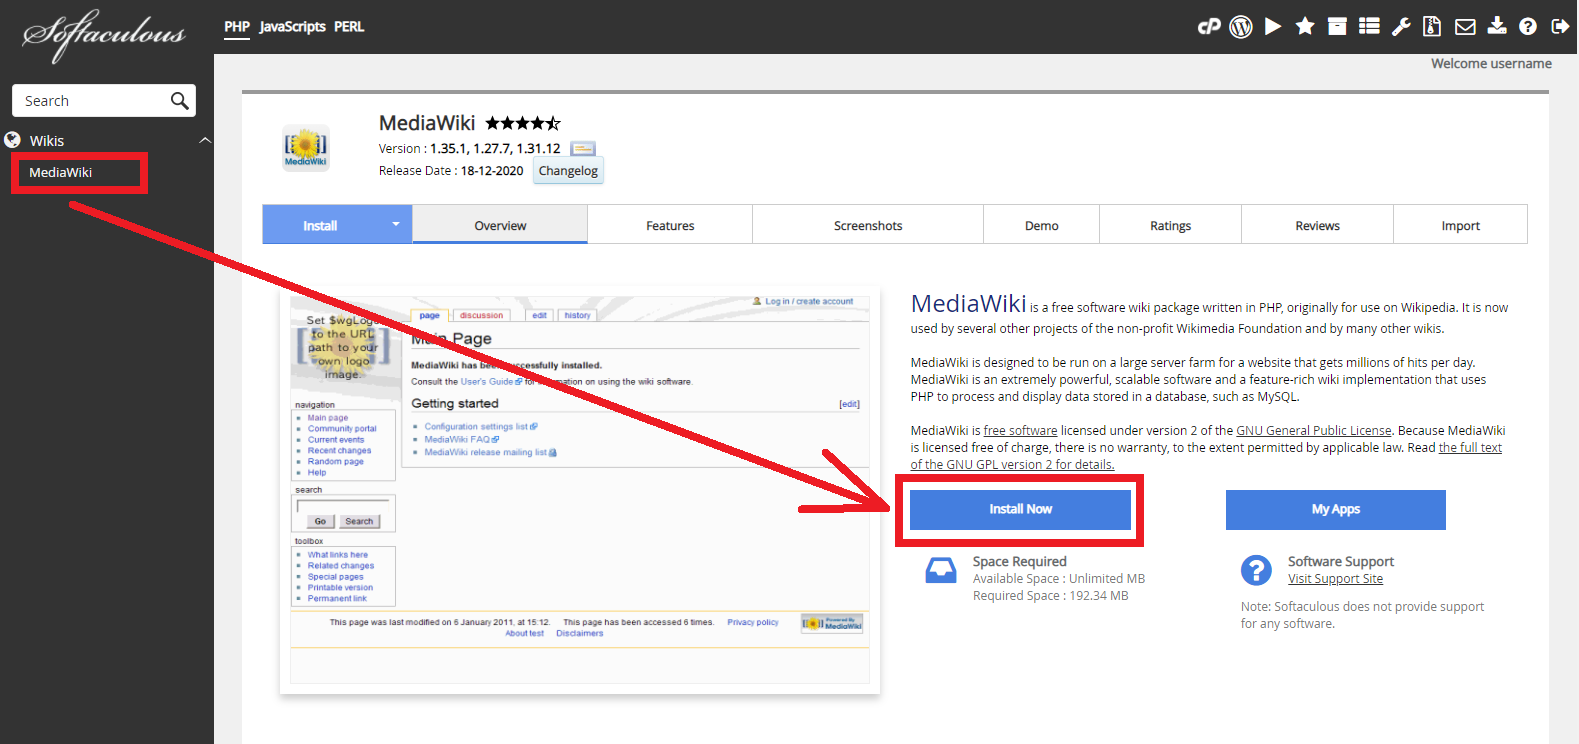Click the My Apps button

click(1336, 509)
